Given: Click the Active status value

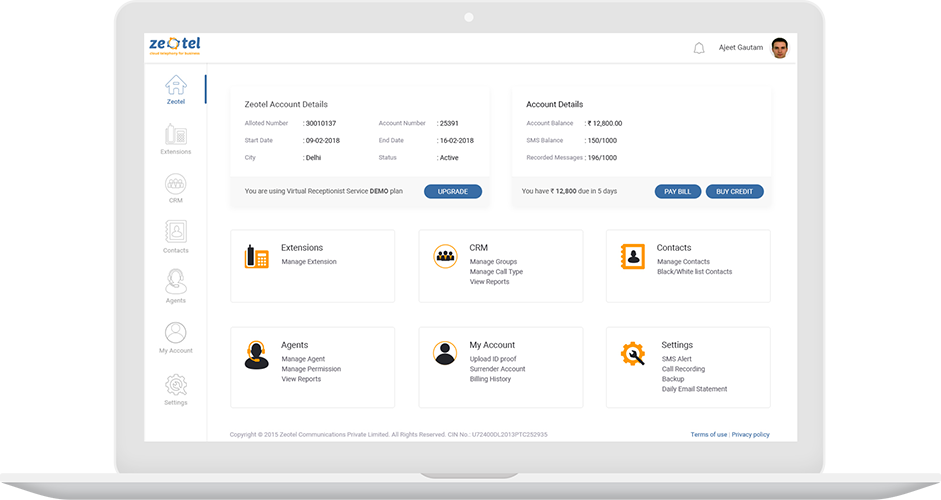Looking at the screenshot, I should 449,158.
